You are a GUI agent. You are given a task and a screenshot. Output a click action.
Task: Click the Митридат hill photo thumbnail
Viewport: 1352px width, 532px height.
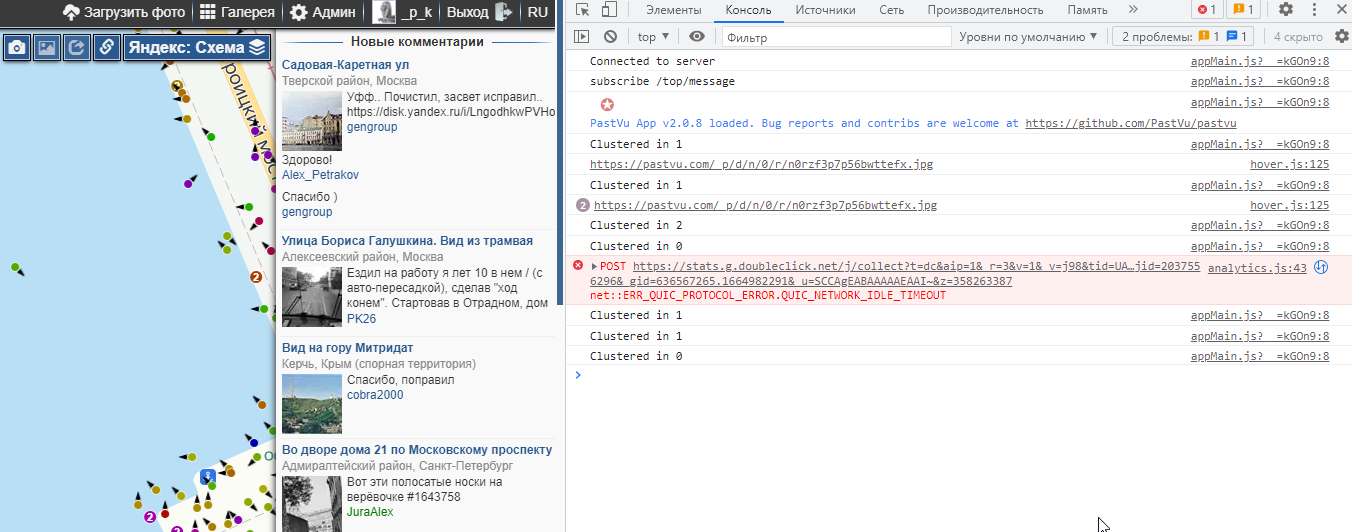(312, 403)
